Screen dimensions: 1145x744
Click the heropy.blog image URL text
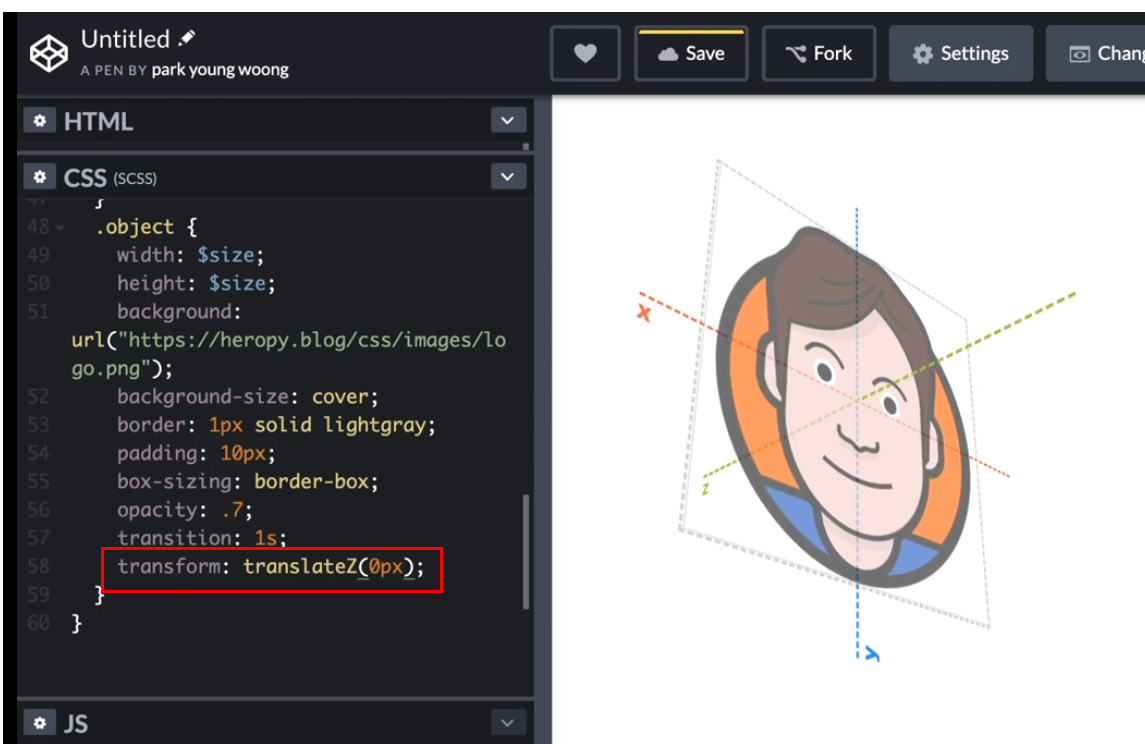(288, 354)
